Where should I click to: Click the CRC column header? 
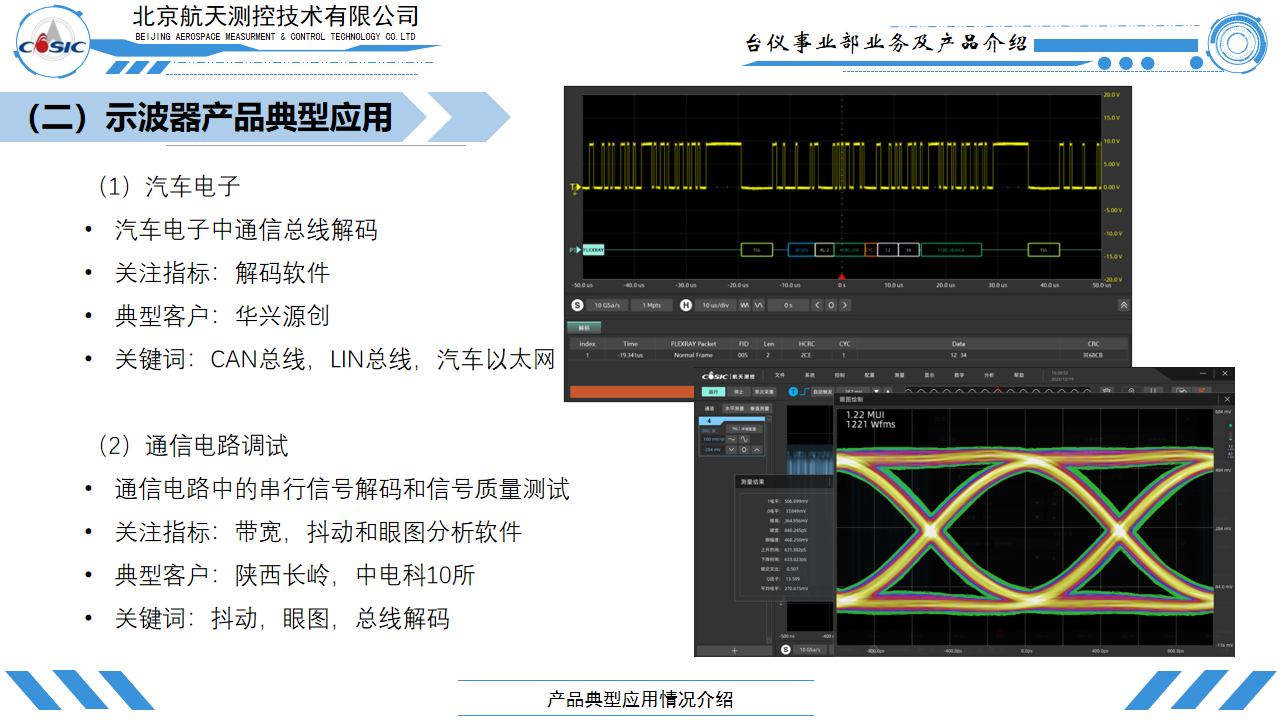pyautogui.click(x=1094, y=344)
